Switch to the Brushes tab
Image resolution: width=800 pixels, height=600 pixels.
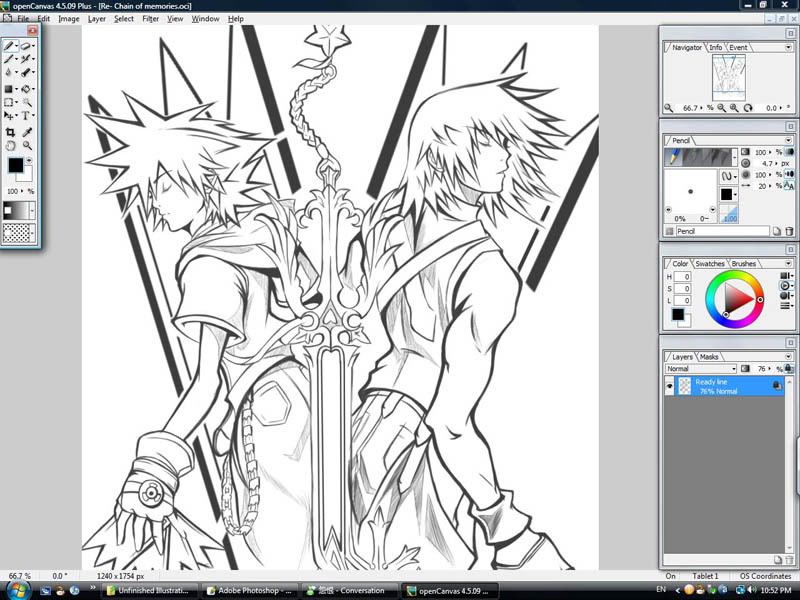pyautogui.click(x=743, y=264)
